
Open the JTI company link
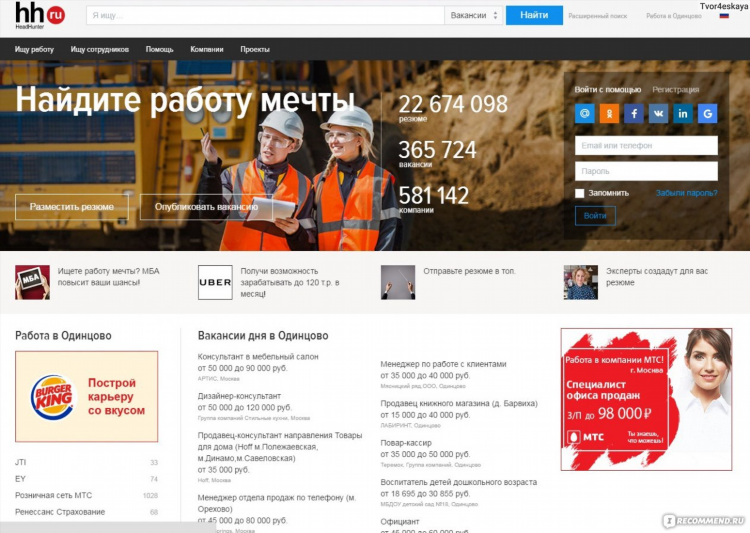(21, 462)
